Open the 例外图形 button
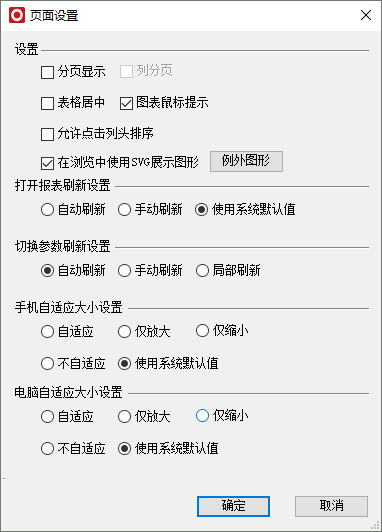The image size is (382, 532). 246,161
